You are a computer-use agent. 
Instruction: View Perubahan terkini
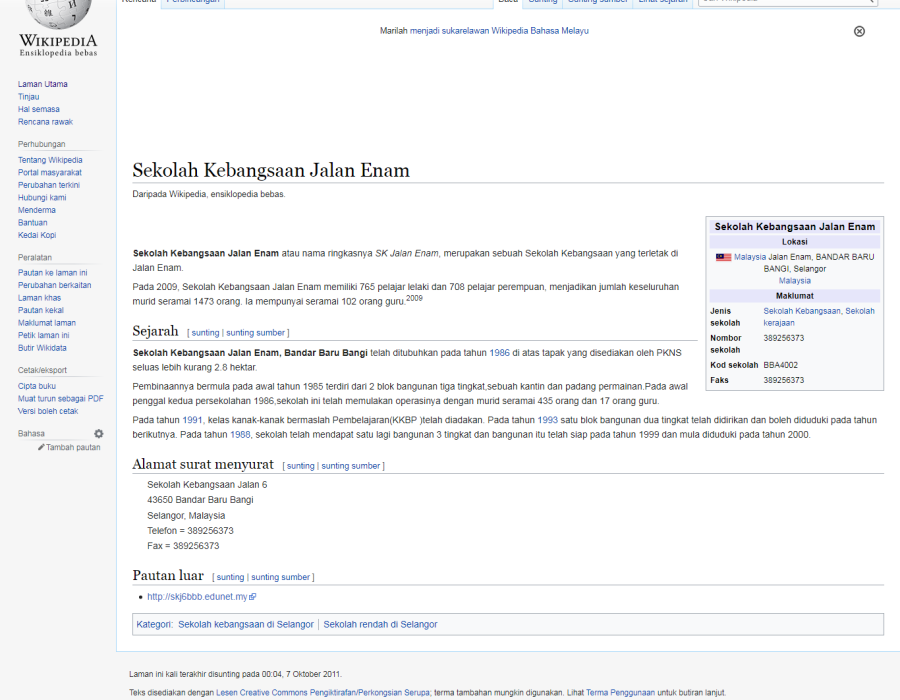point(49,185)
